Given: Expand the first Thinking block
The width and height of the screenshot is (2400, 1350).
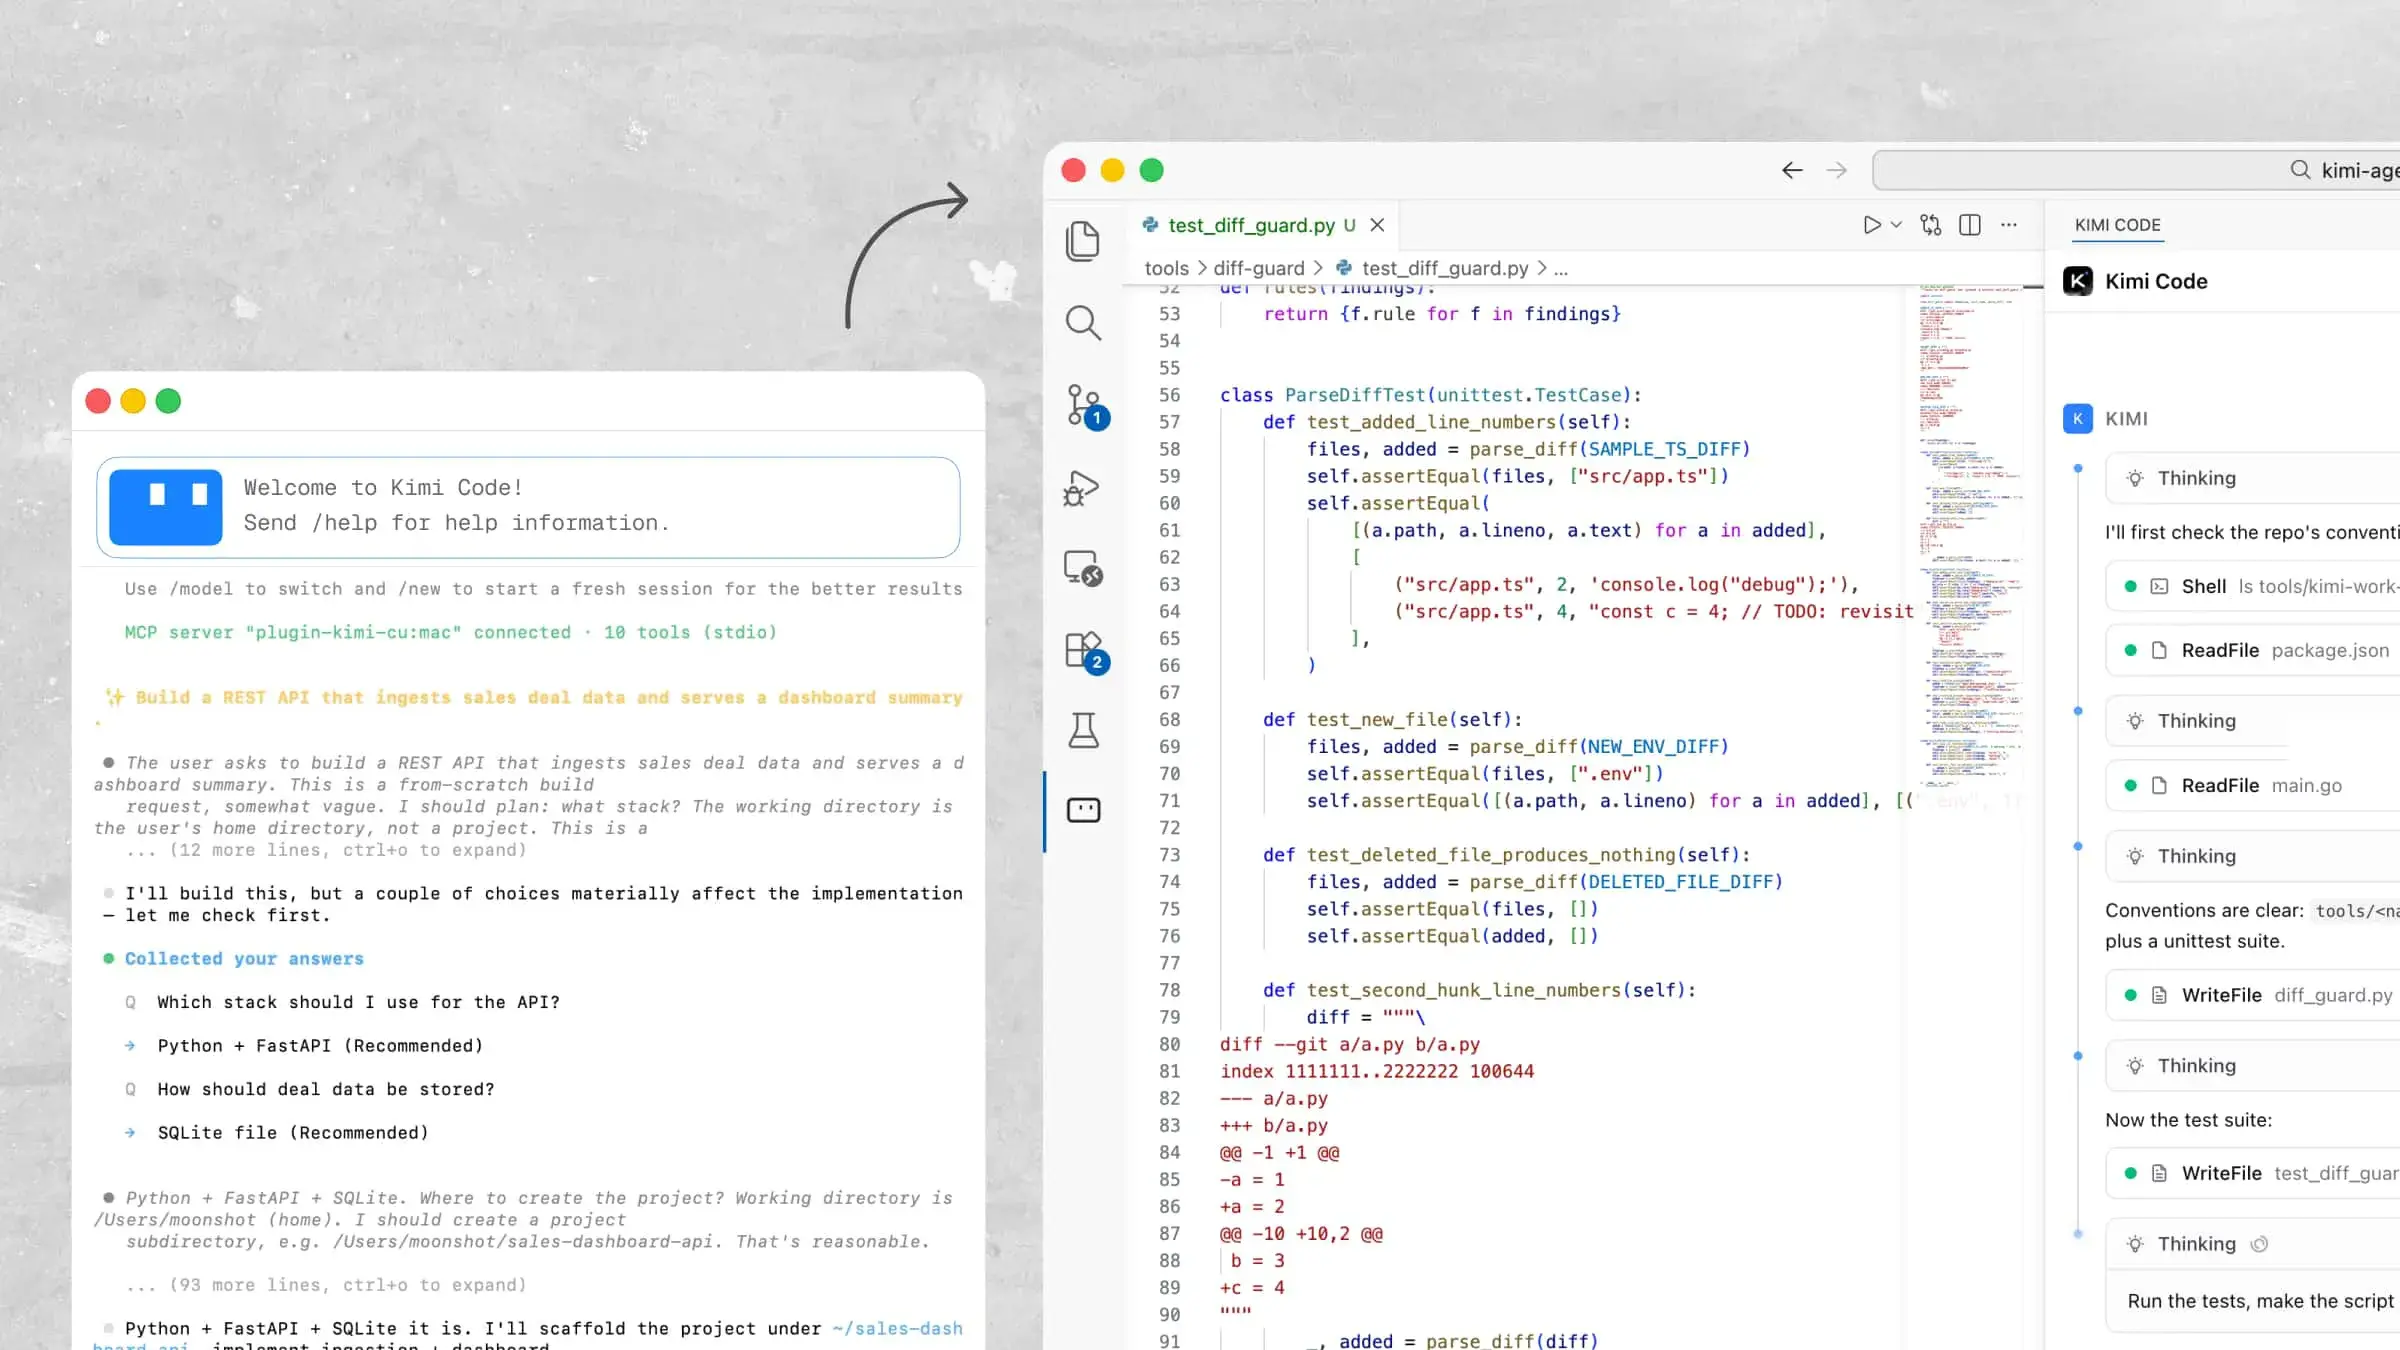Looking at the screenshot, I should coord(2252,478).
